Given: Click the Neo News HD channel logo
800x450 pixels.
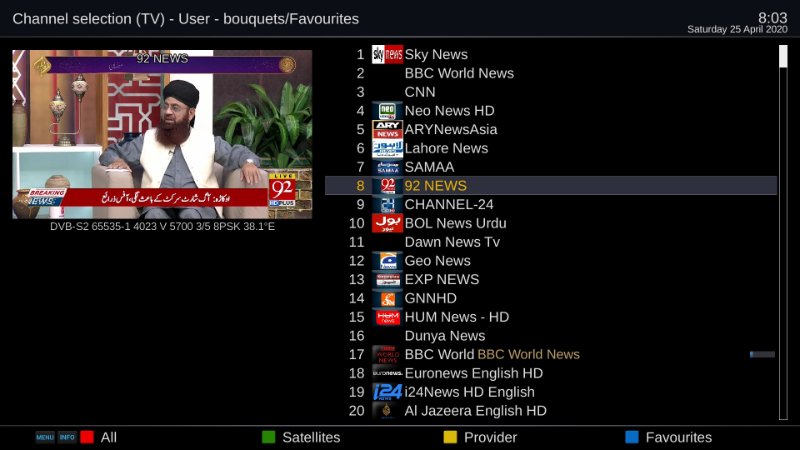Looking at the screenshot, I should pos(387,111).
